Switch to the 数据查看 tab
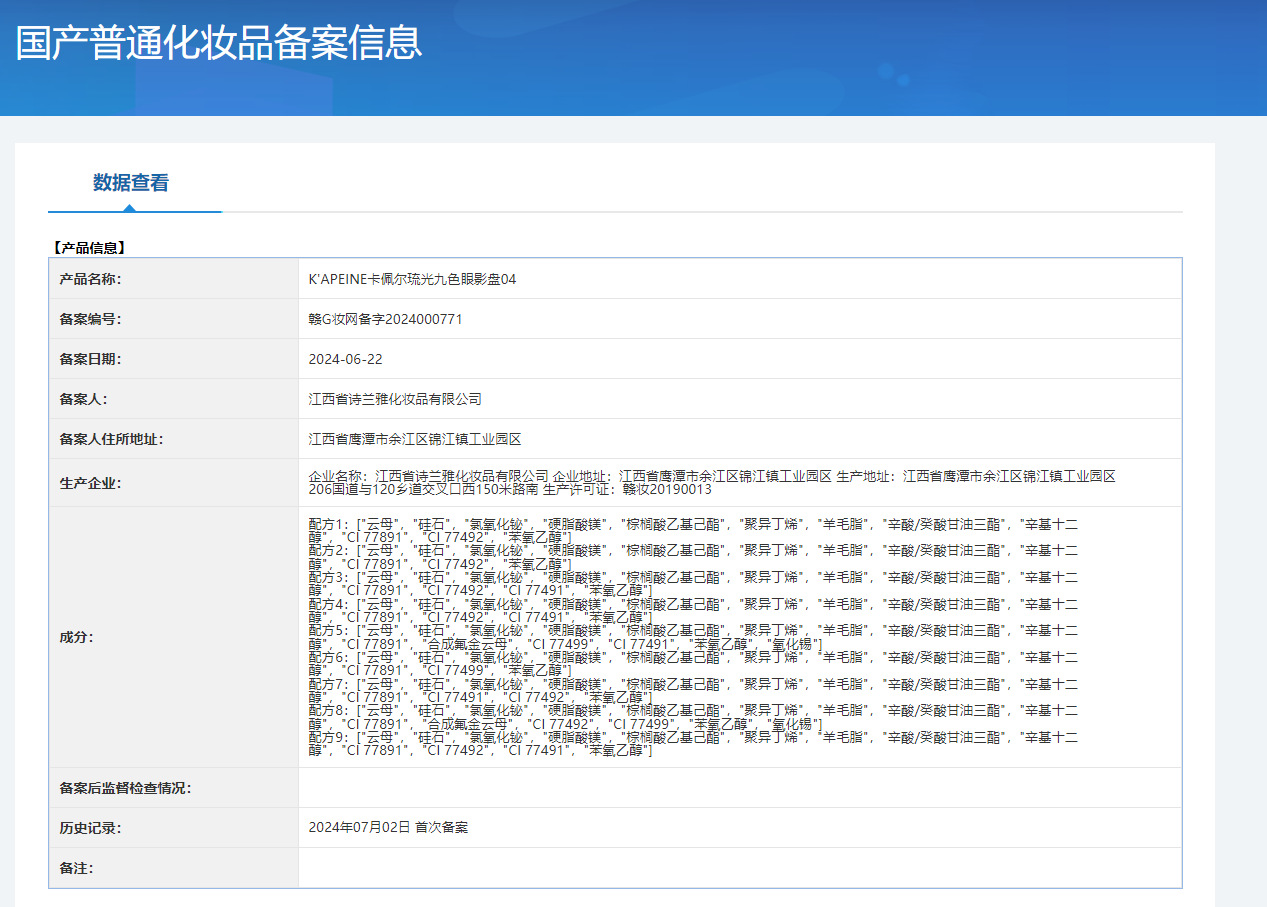Image resolution: width=1267 pixels, height=907 pixels. pos(131,183)
